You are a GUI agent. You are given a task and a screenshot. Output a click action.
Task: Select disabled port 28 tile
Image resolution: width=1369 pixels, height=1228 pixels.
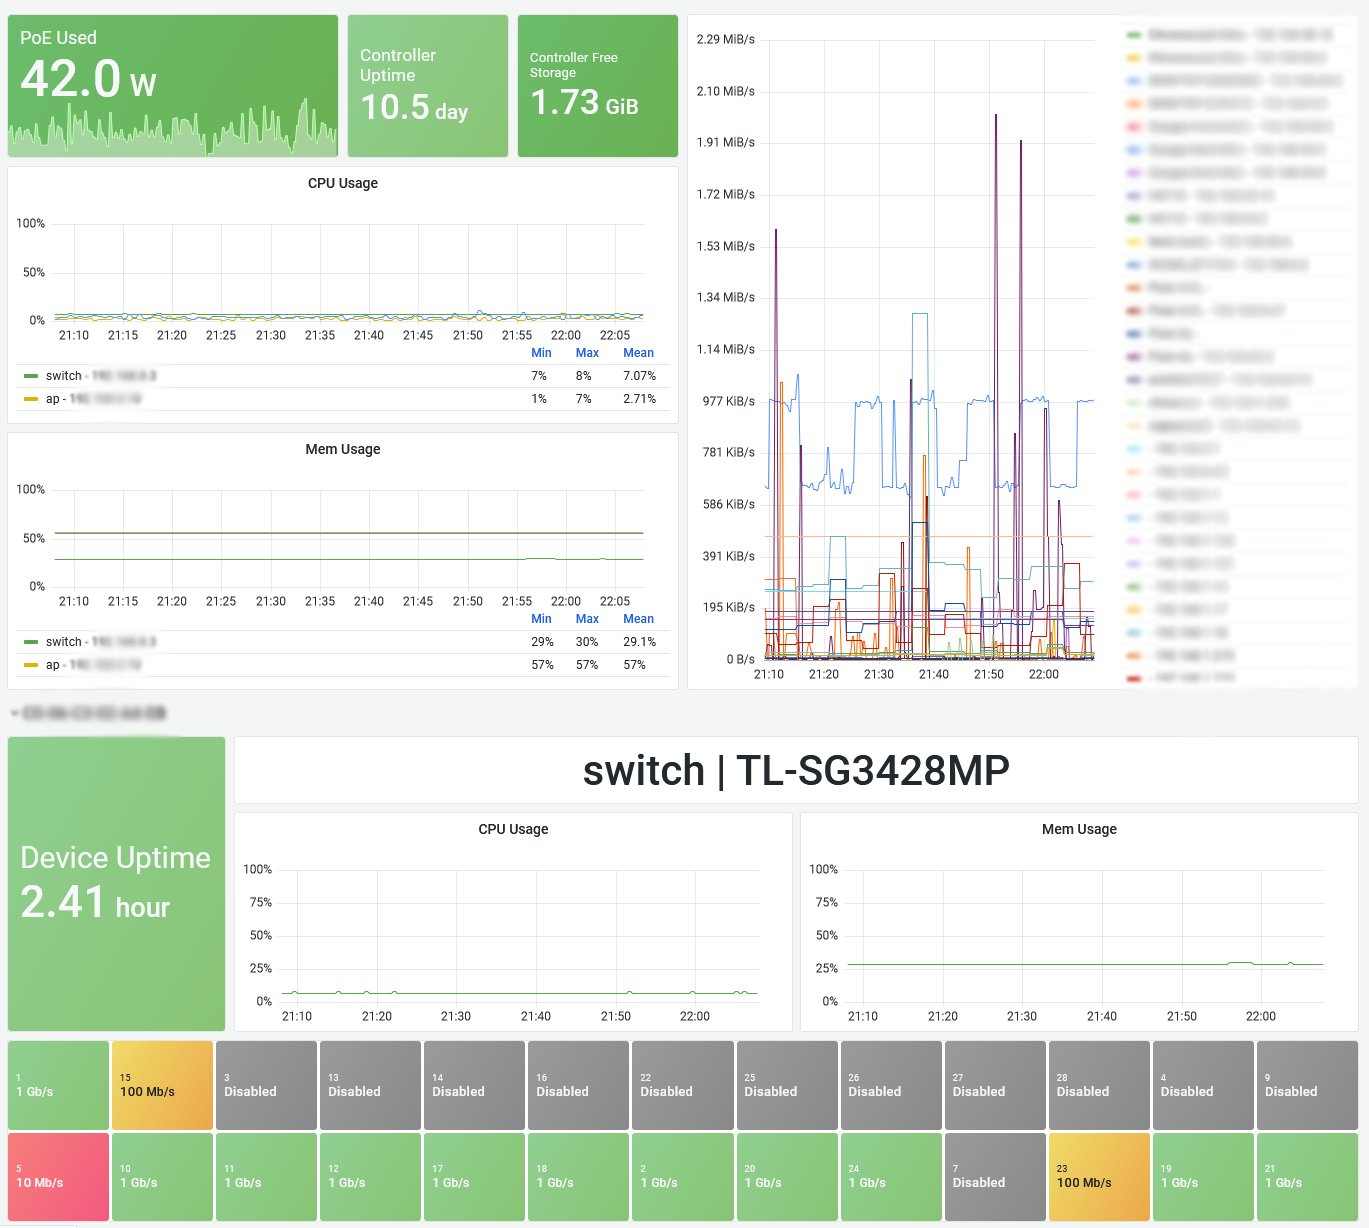click(x=1099, y=1086)
